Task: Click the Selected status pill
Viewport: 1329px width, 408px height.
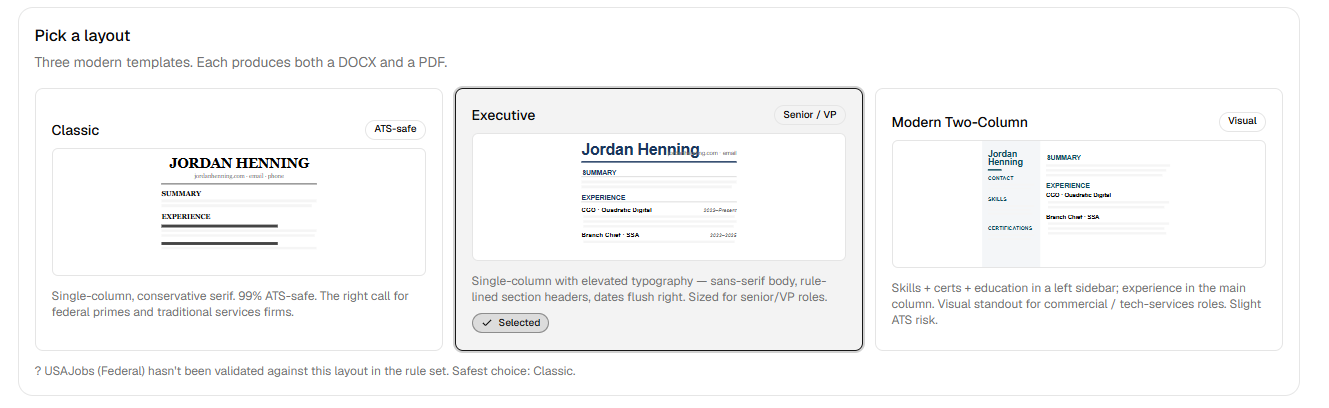Action: (x=510, y=323)
